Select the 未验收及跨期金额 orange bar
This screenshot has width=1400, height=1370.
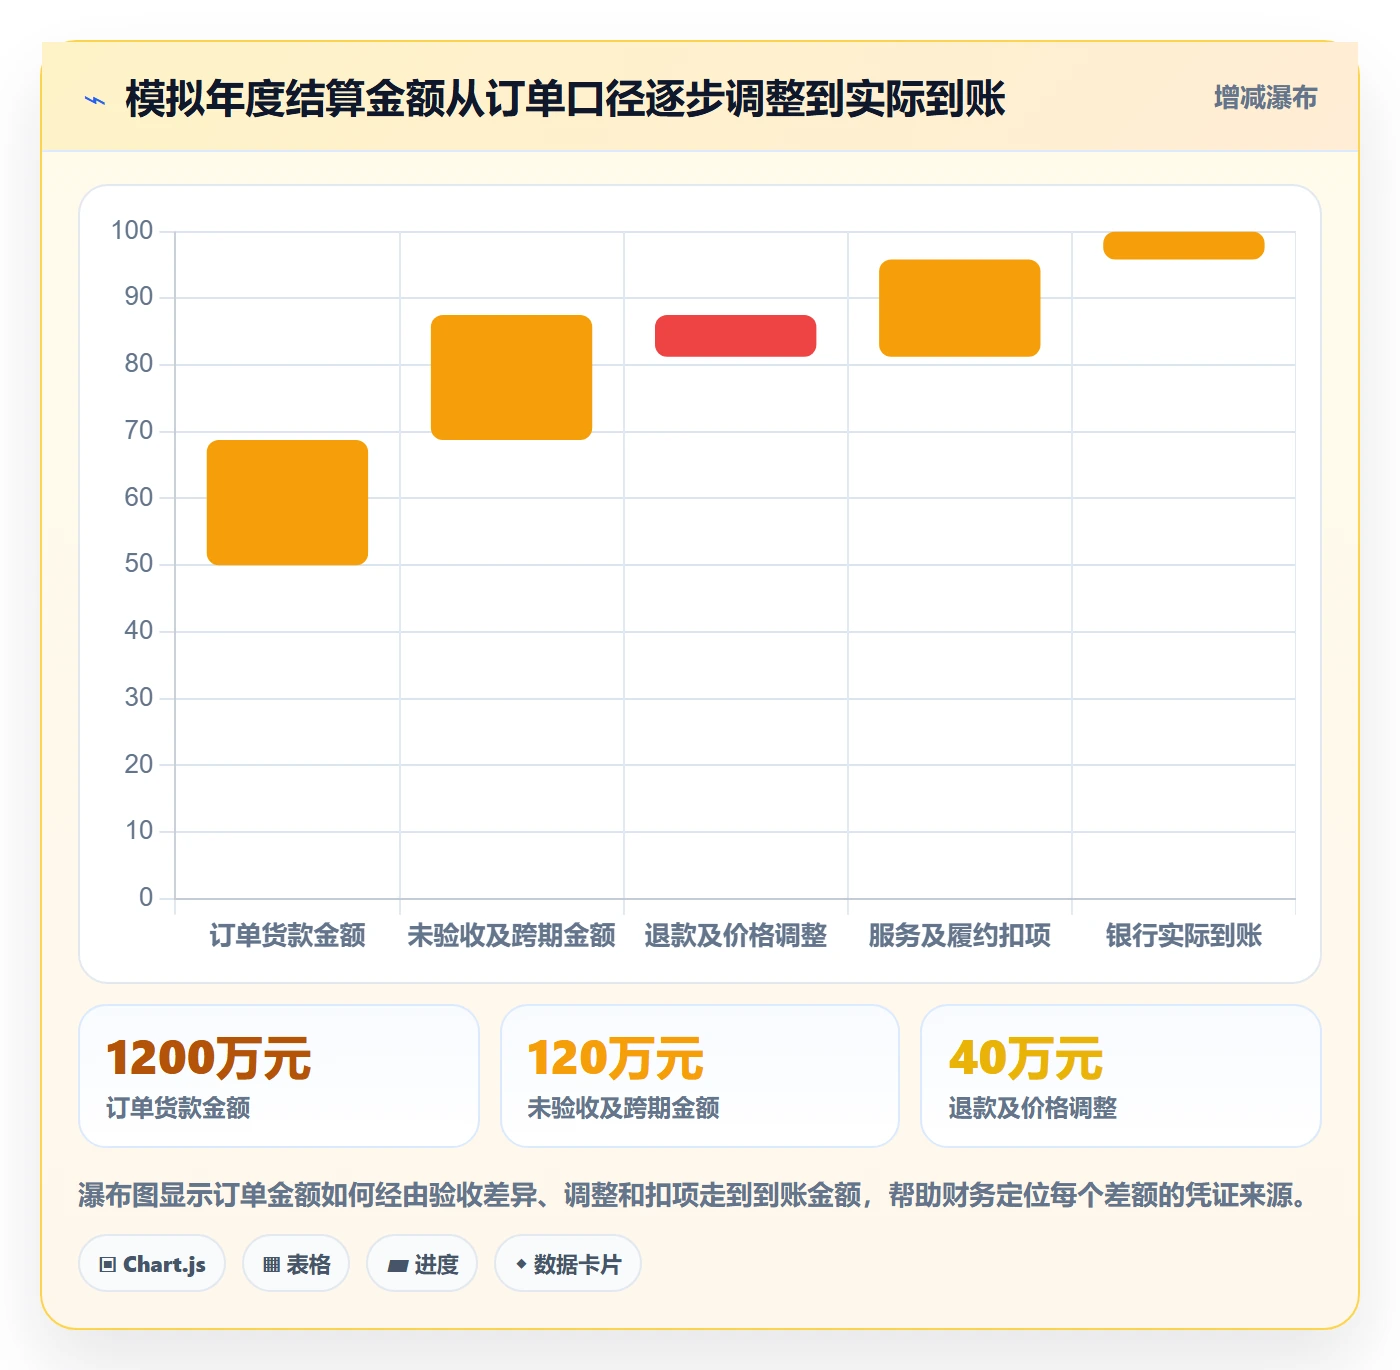pyautogui.click(x=511, y=377)
